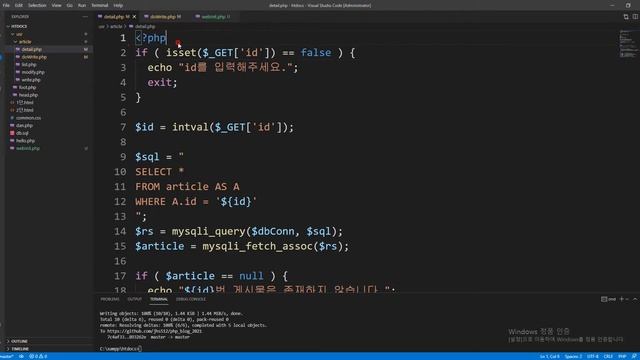Switch to the Output panel tab
Viewport: 640px width, 360px height.
tap(134, 299)
